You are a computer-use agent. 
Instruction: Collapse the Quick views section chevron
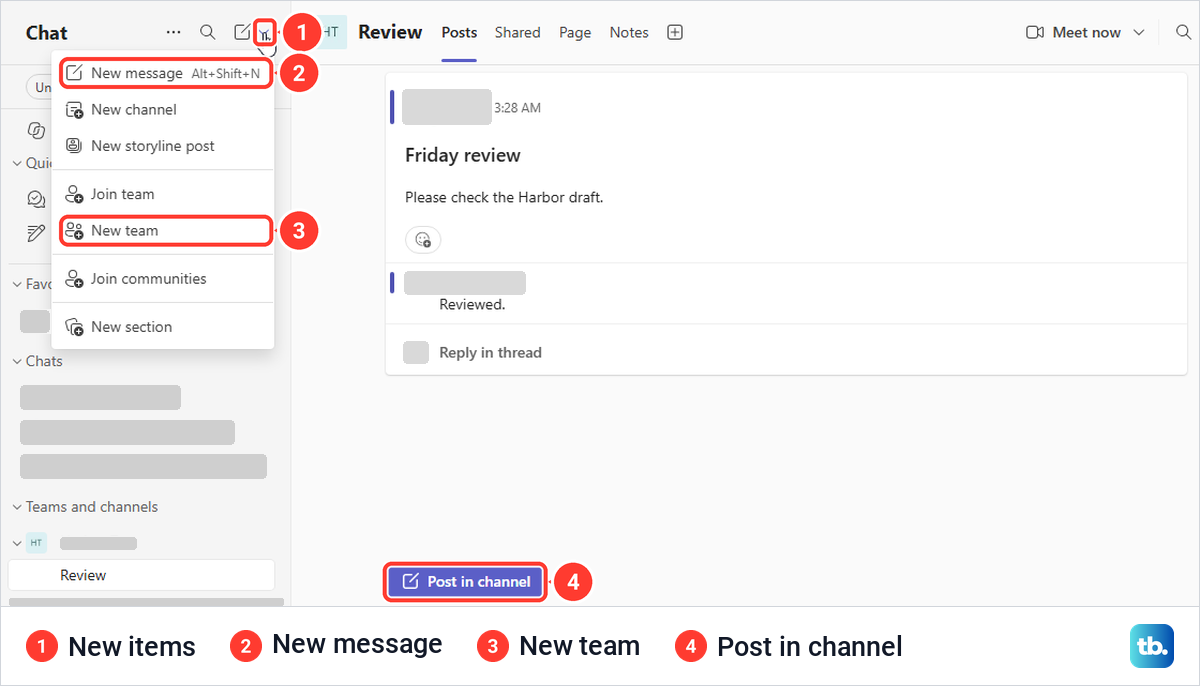[x=17, y=163]
